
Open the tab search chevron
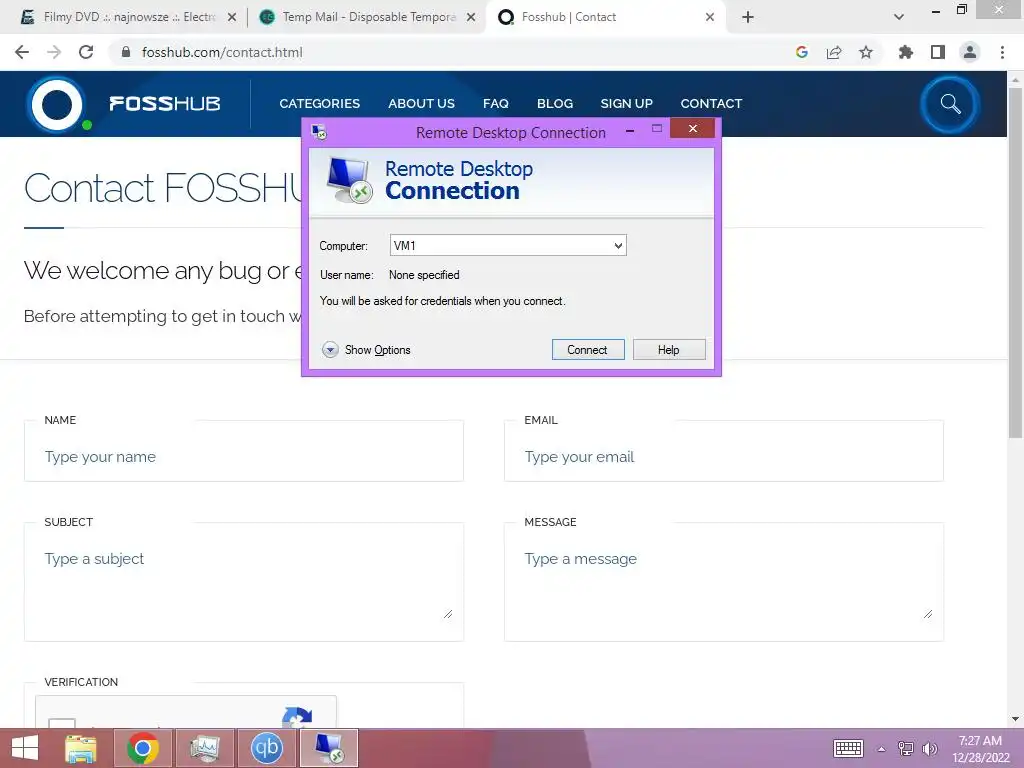point(899,18)
